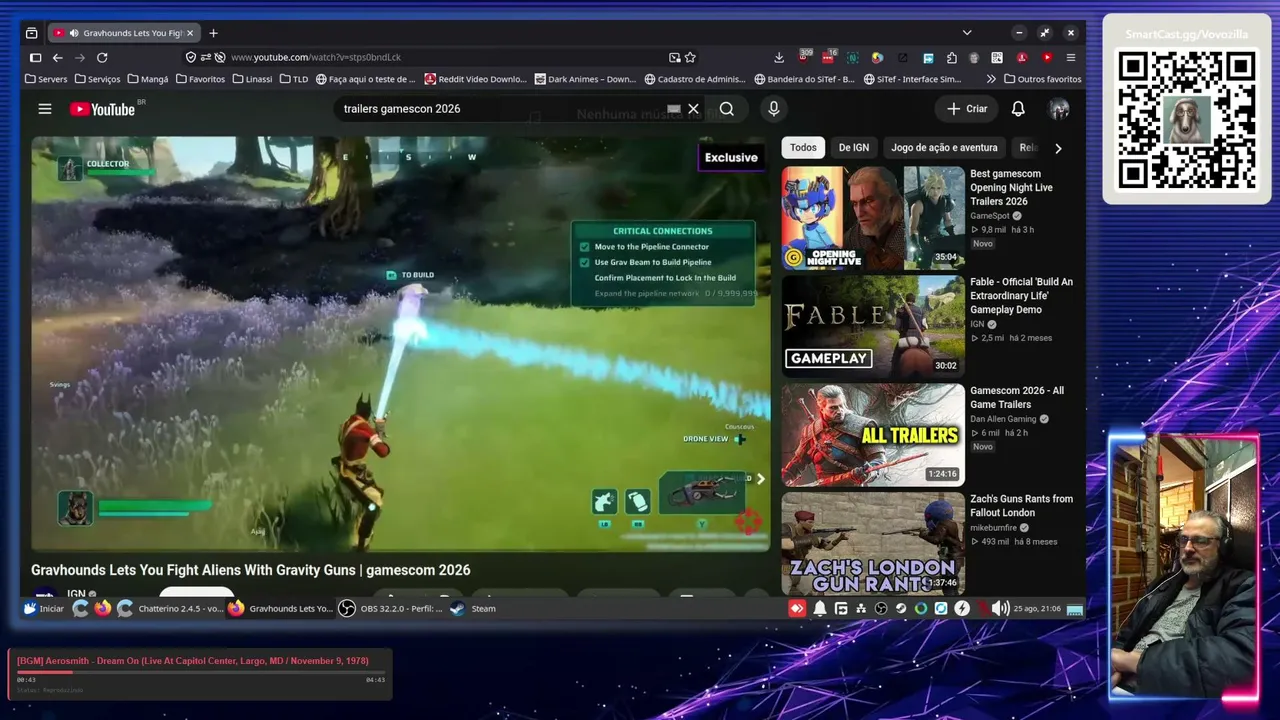Open the YouTube guide hamburger menu

point(45,109)
